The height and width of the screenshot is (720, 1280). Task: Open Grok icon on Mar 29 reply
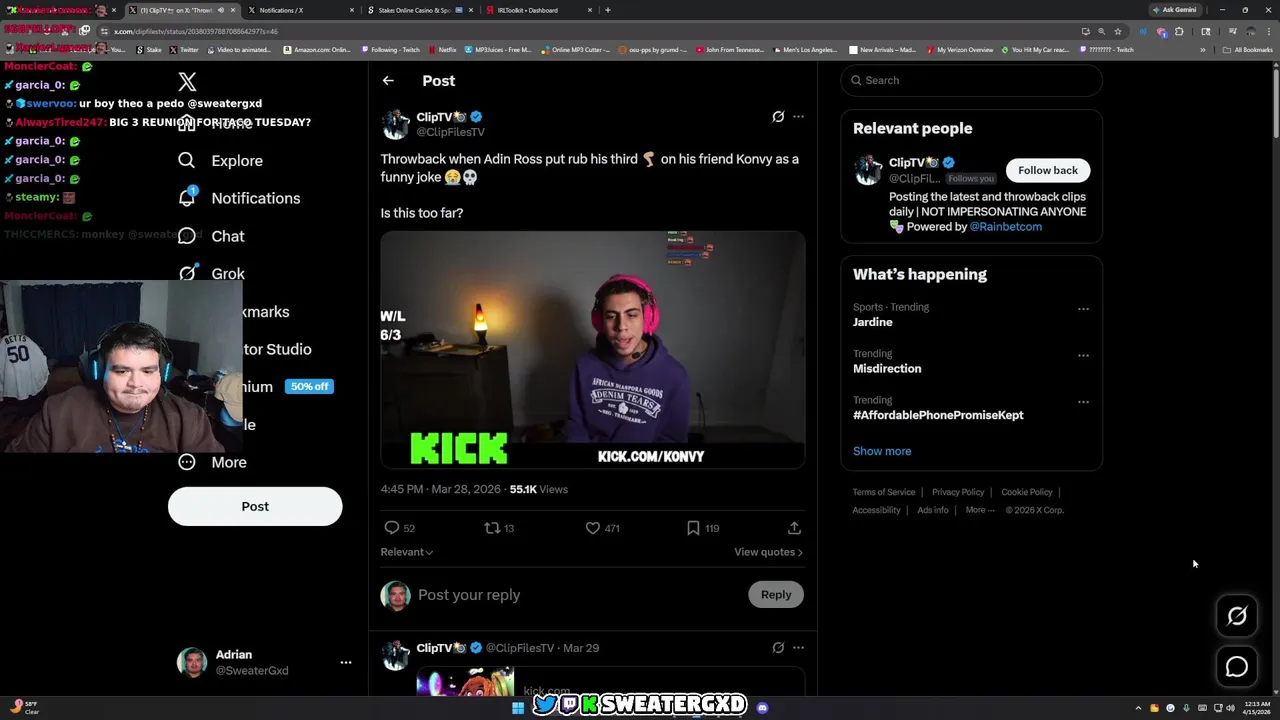click(x=778, y=648)
